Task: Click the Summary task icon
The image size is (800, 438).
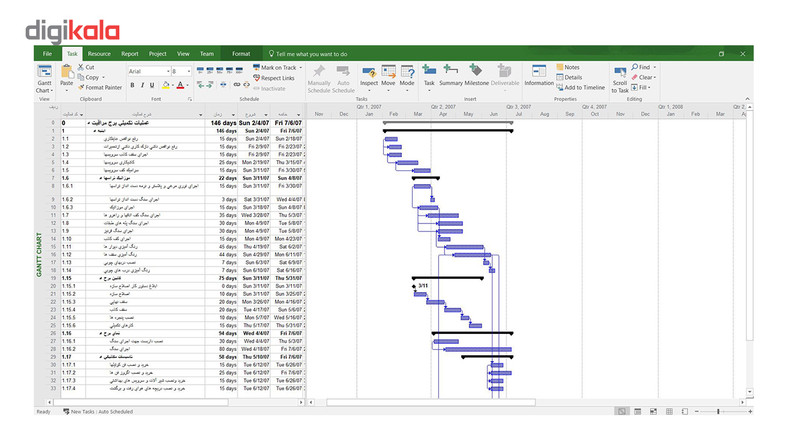Action: (x=451, y=75)
